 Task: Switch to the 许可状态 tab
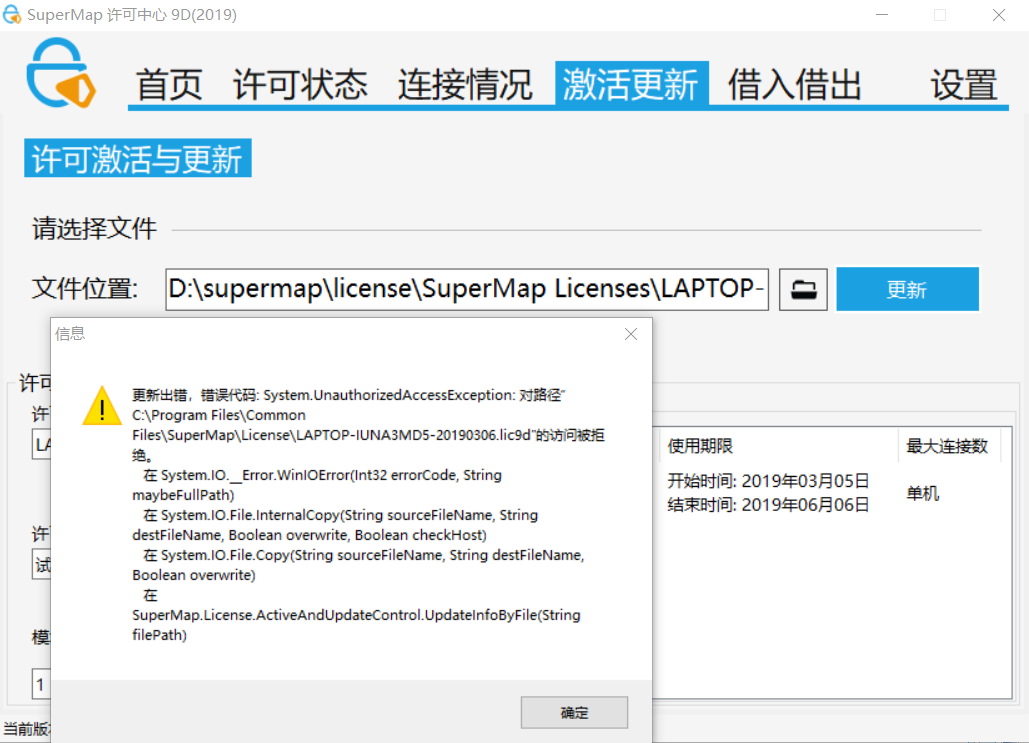300,85
